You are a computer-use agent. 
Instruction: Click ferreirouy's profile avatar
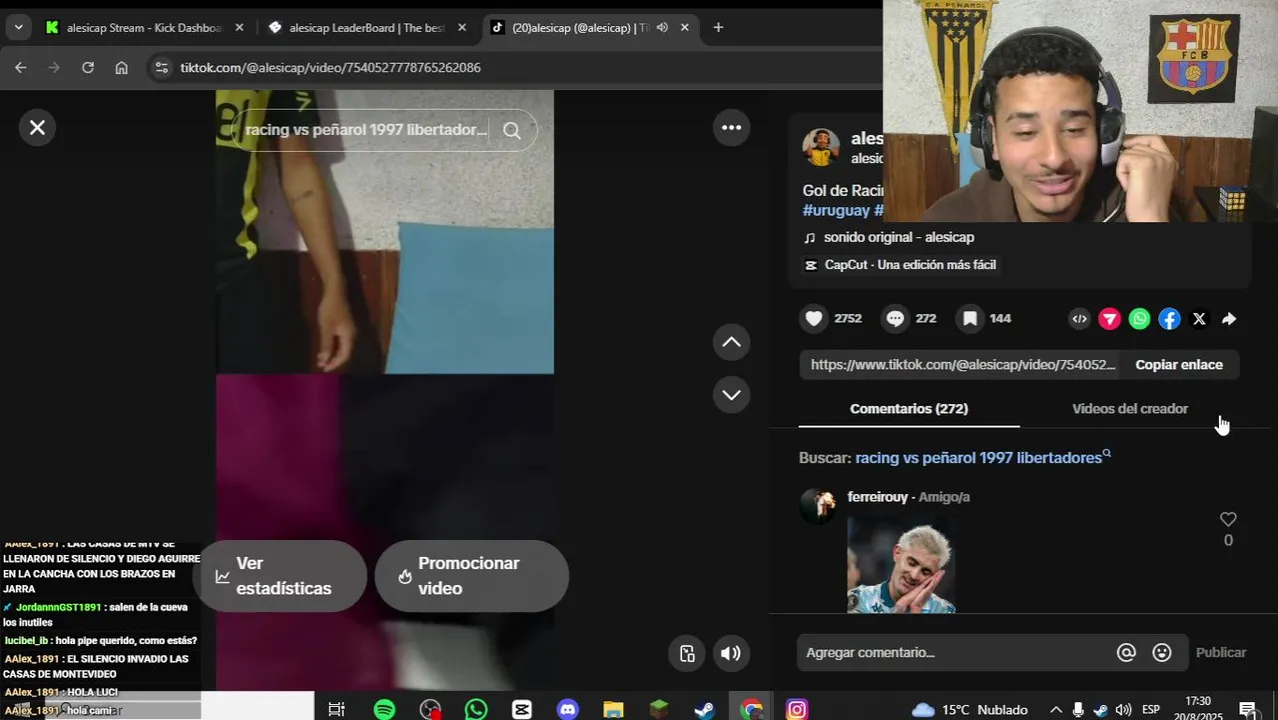click(x=817, y=506)
